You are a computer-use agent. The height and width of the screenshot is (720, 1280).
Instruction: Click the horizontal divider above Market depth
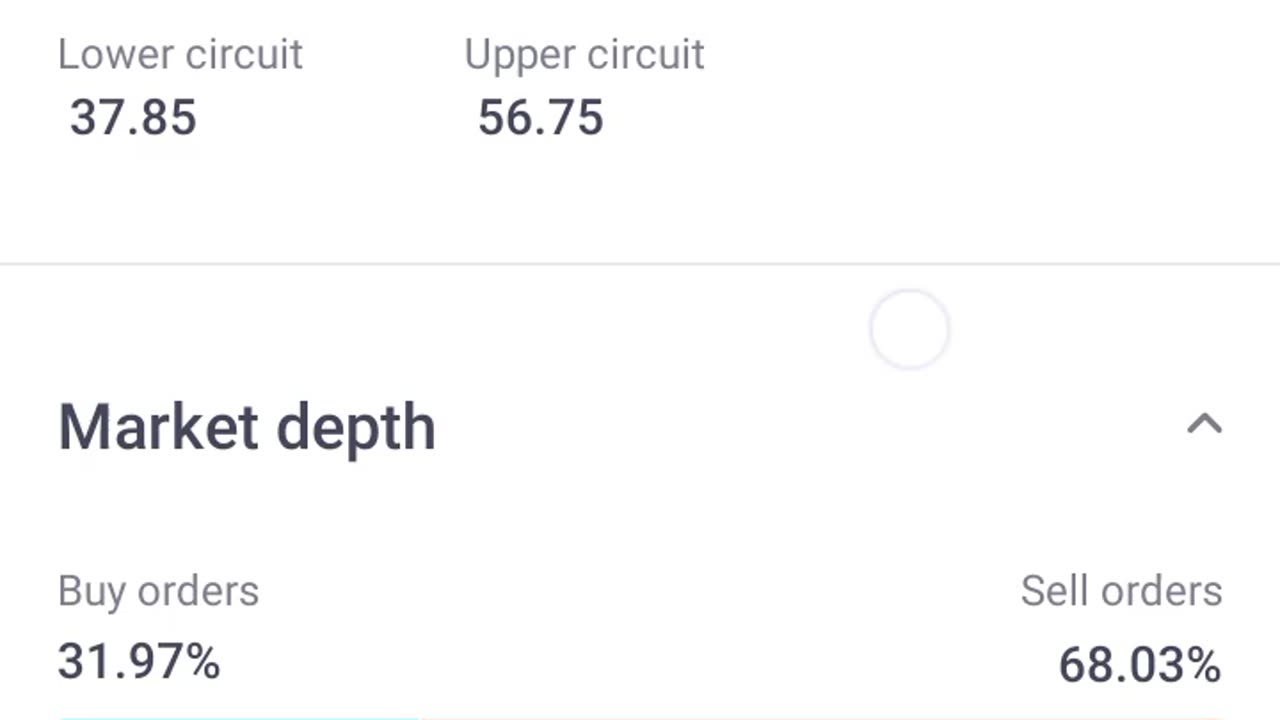coord(640,264)
